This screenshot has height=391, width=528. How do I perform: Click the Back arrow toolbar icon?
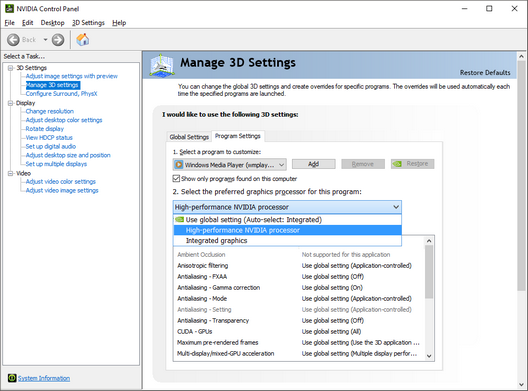pos(13,40)
